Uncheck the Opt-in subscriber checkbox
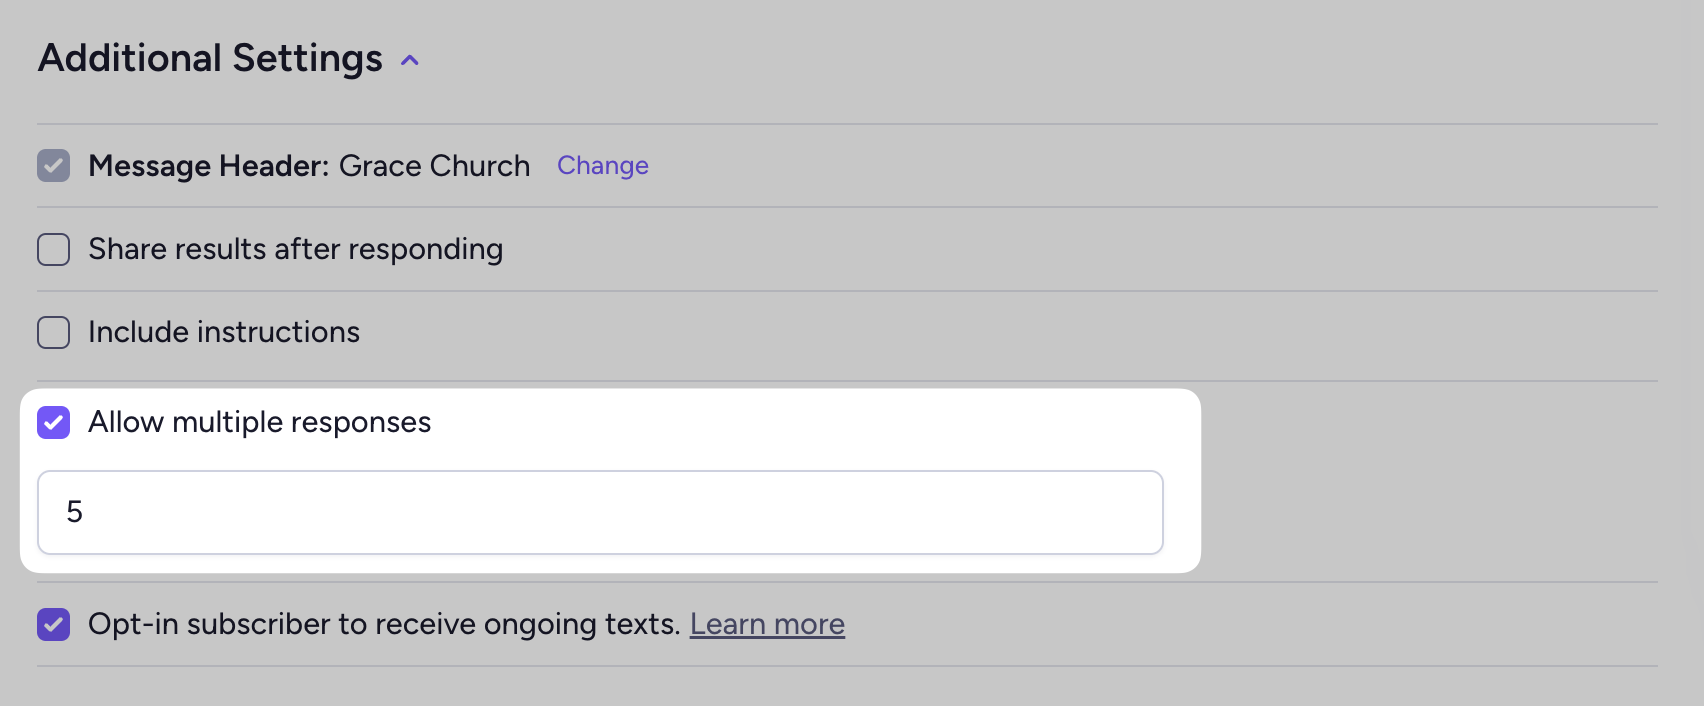1704x706 pixels. click(x=54, y=625)
